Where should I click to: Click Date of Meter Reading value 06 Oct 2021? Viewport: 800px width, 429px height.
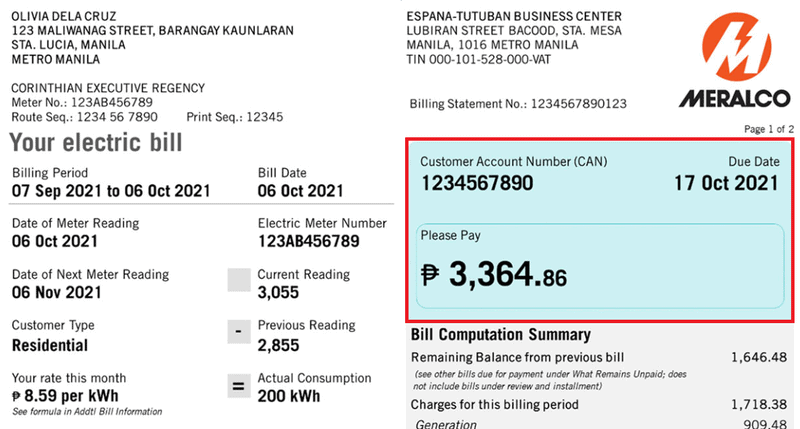point(55,241)
